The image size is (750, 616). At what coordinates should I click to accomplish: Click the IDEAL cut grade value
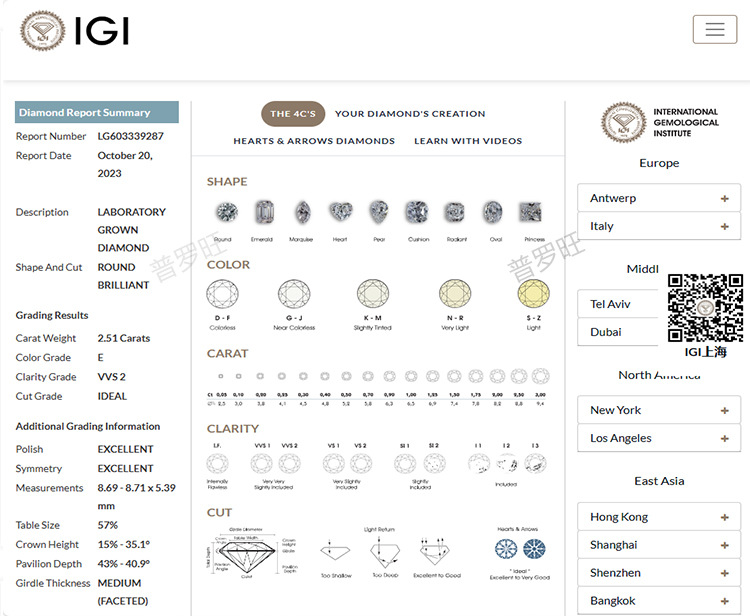112,396
